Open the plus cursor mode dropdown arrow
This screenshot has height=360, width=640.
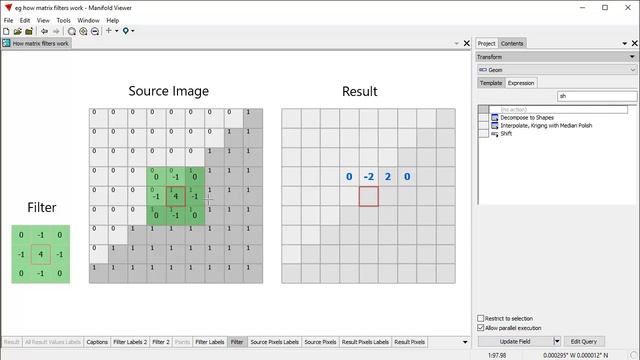(116, 31)
